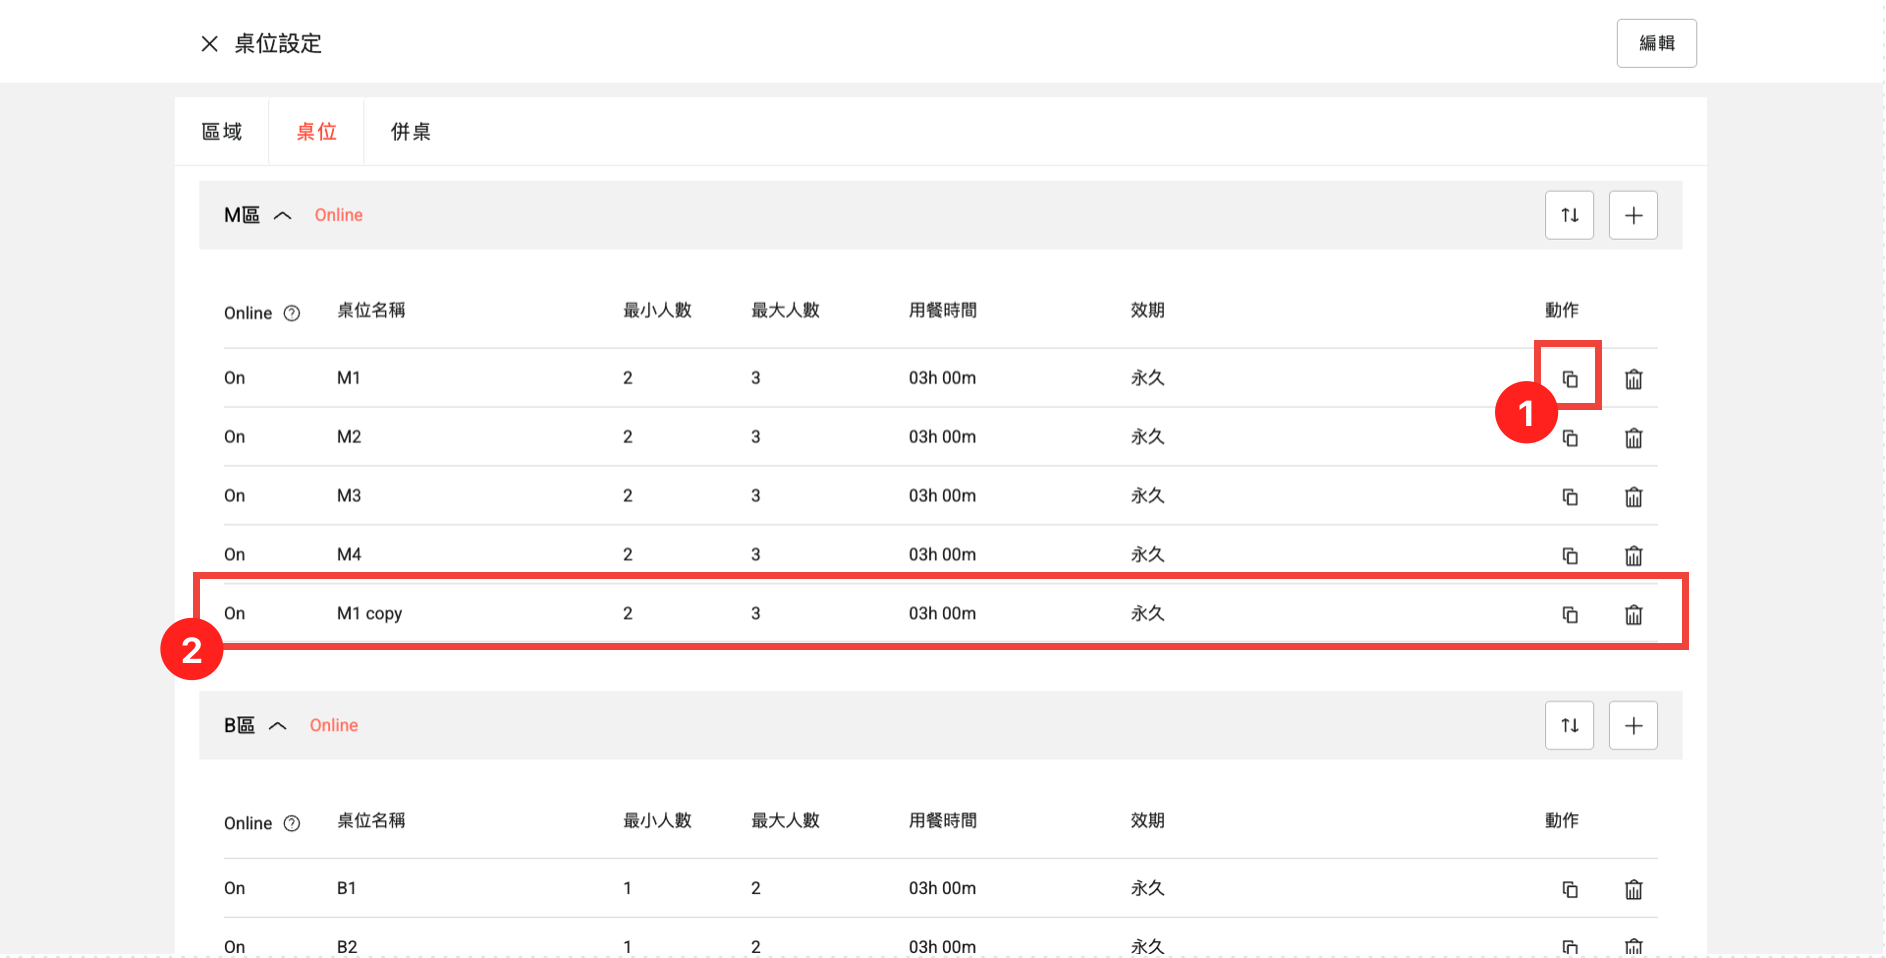Switch to the 區域 tab

(x=222, y=132)
